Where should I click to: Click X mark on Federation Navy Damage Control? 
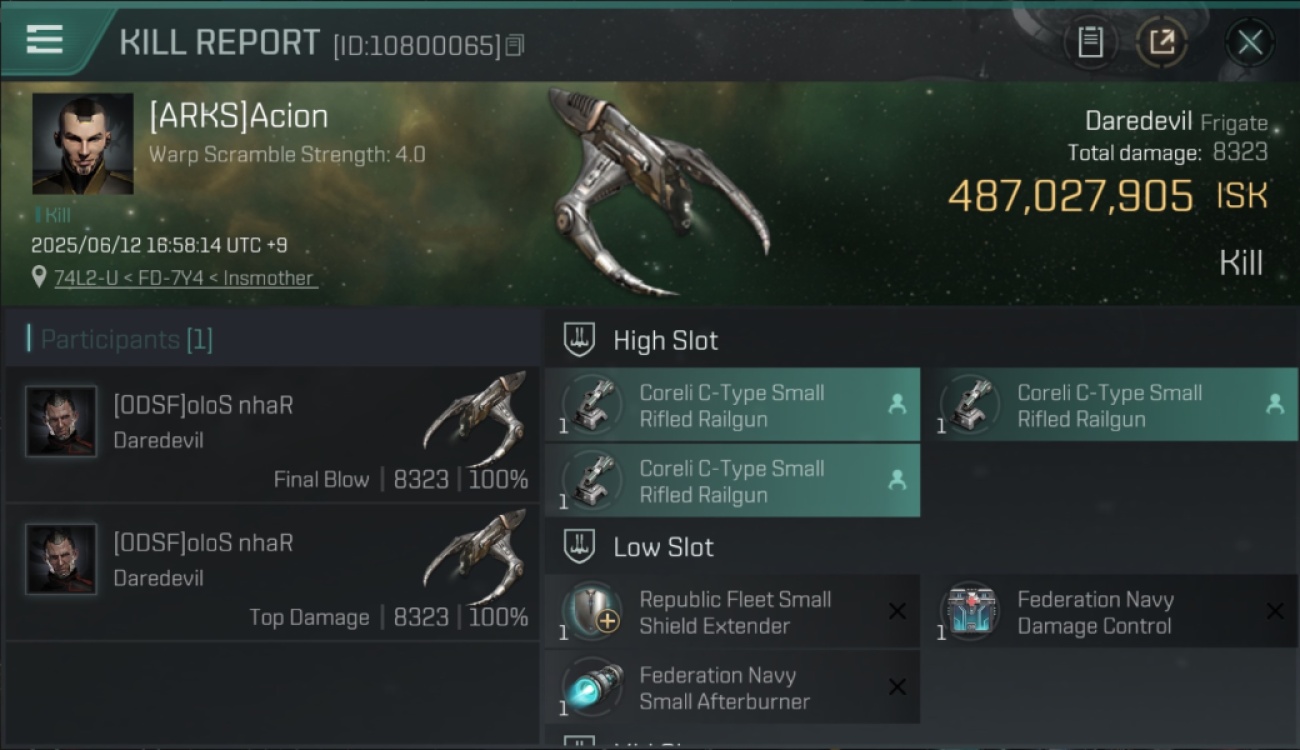[x=1275, y=611]
